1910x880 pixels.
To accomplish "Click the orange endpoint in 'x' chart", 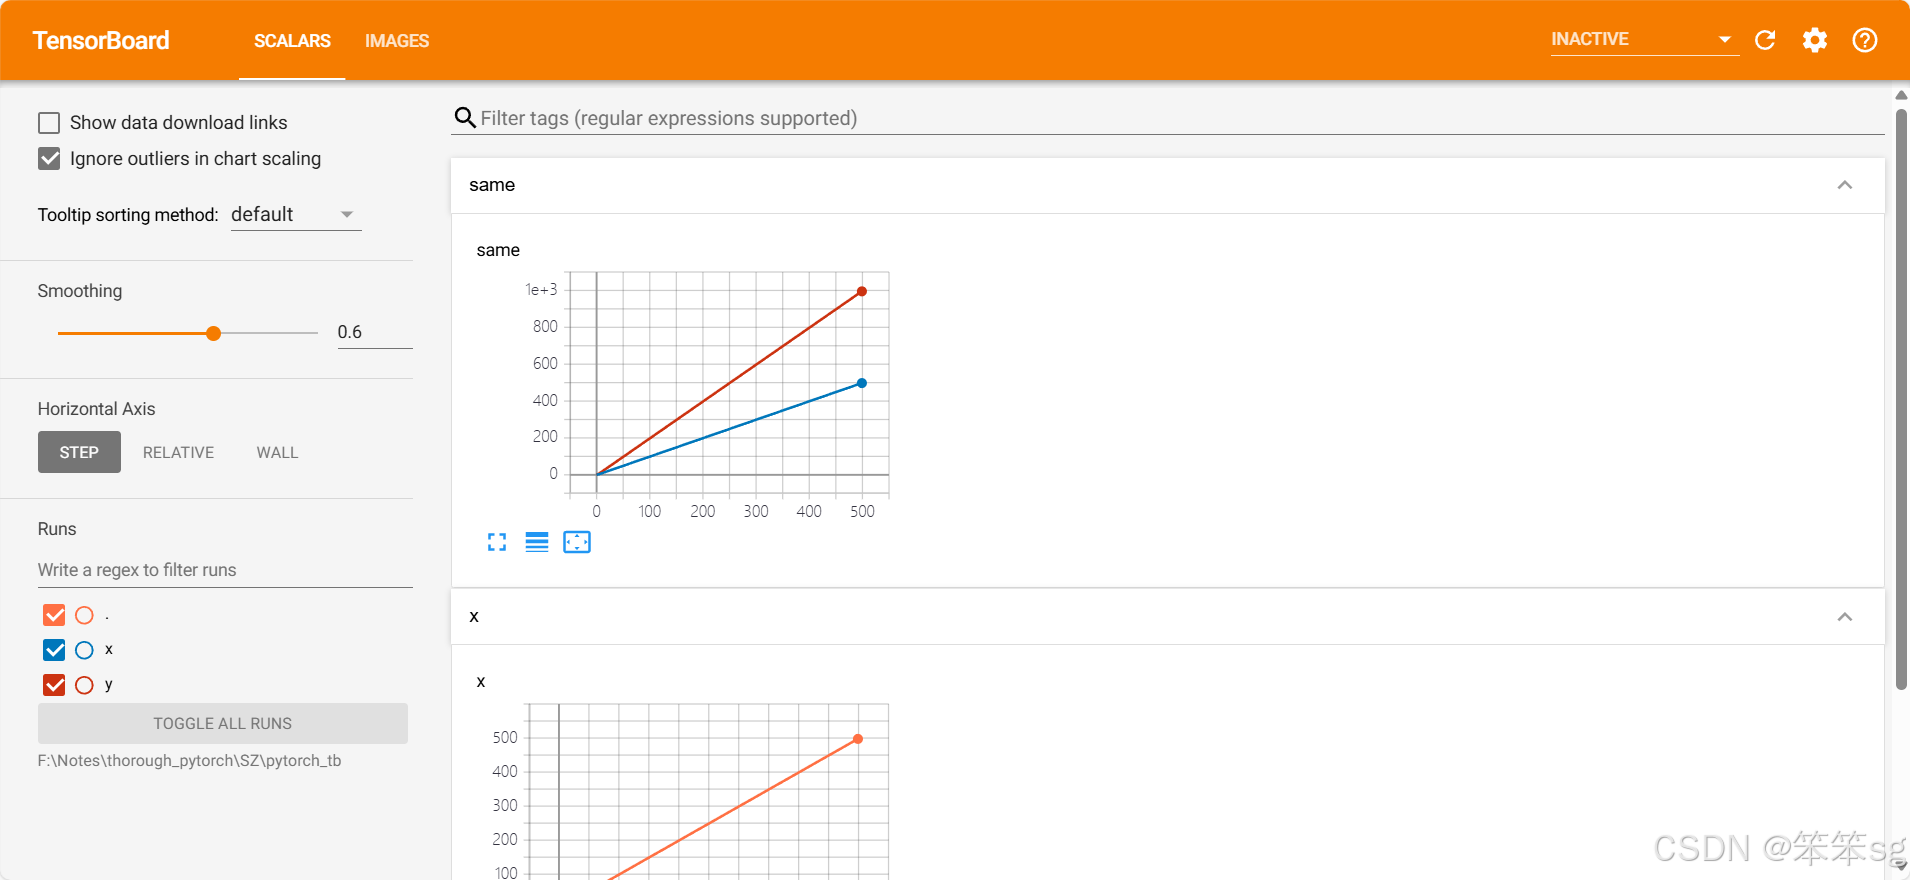I will click(858, 739).
